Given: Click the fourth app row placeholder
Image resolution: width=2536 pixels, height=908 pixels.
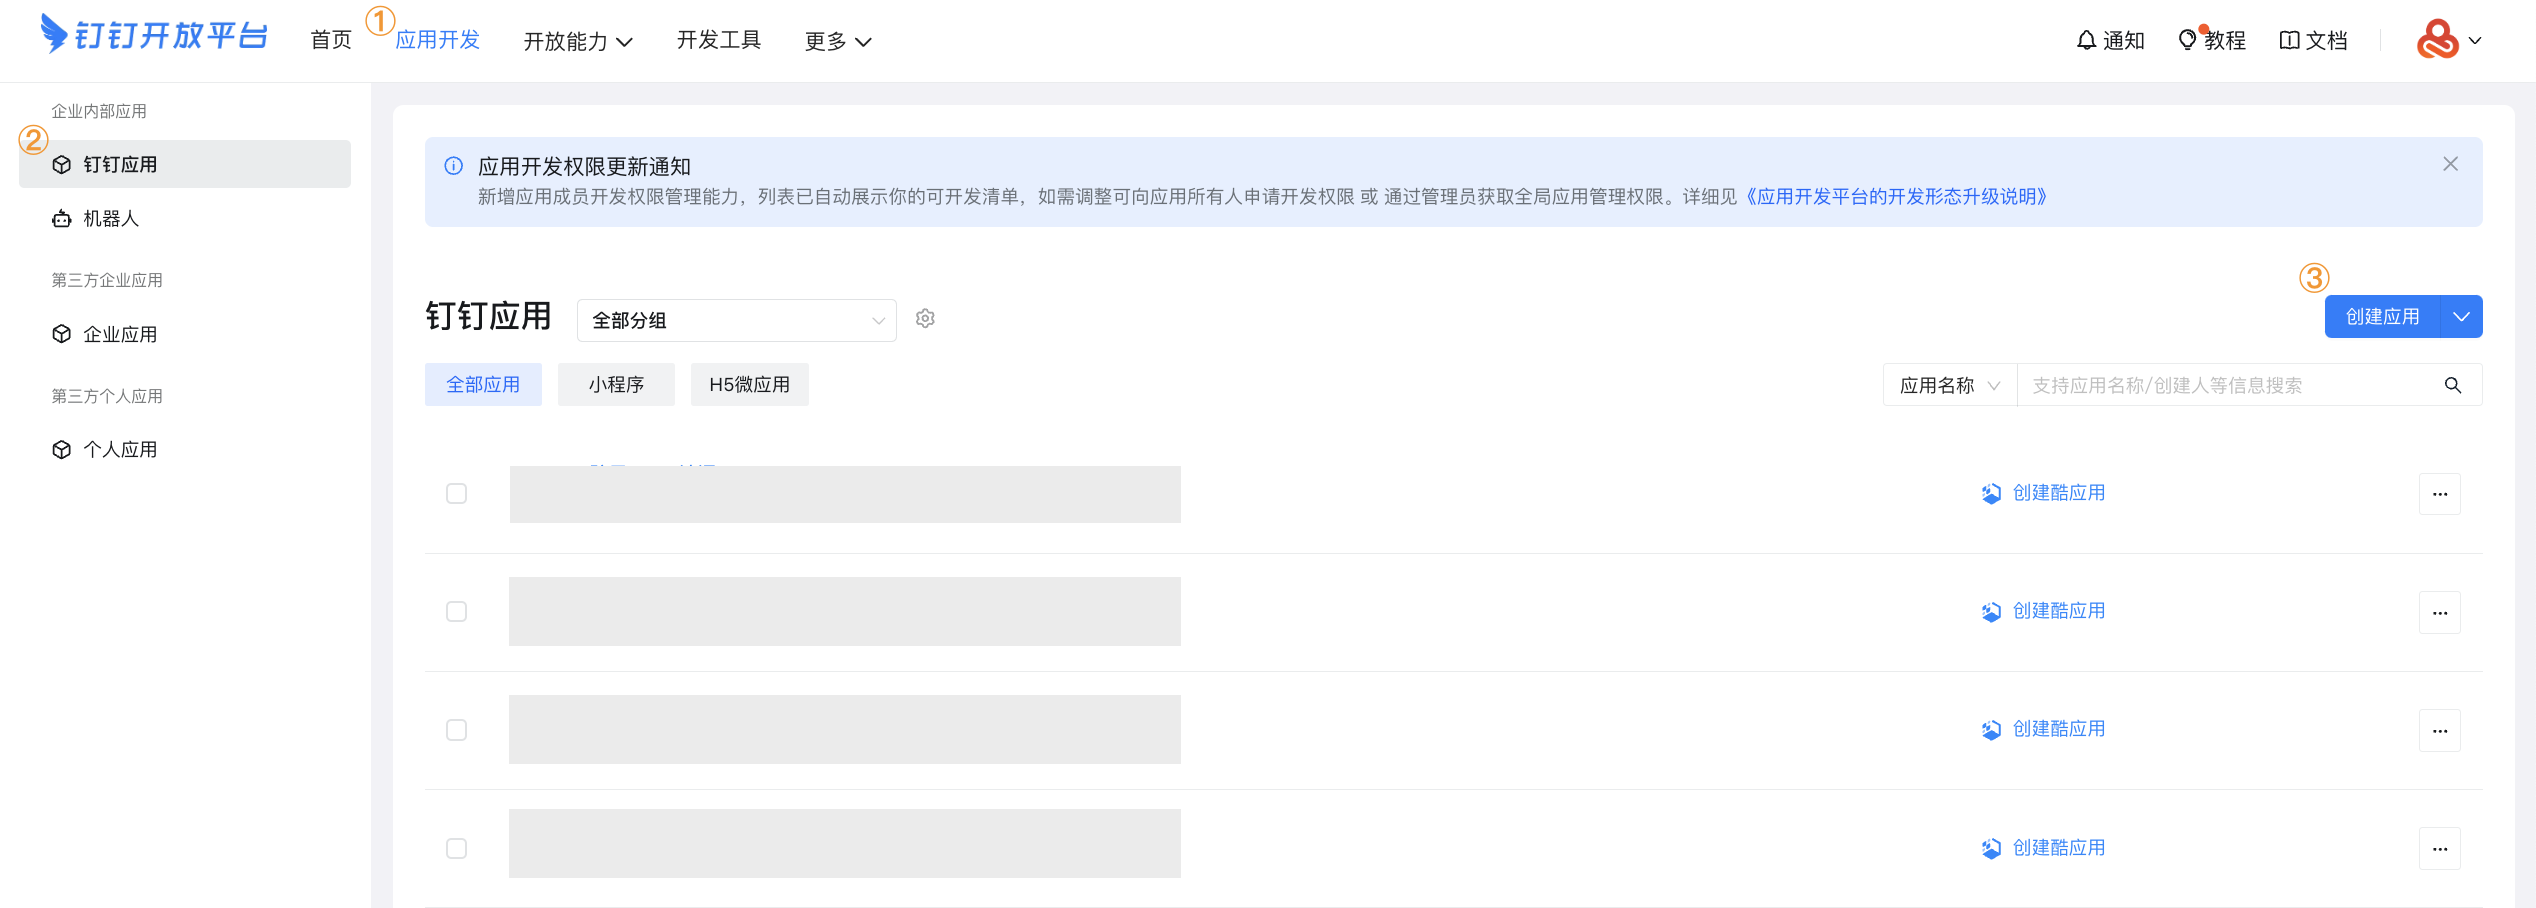Looking at the screenshot, I should tap(845, 844).
